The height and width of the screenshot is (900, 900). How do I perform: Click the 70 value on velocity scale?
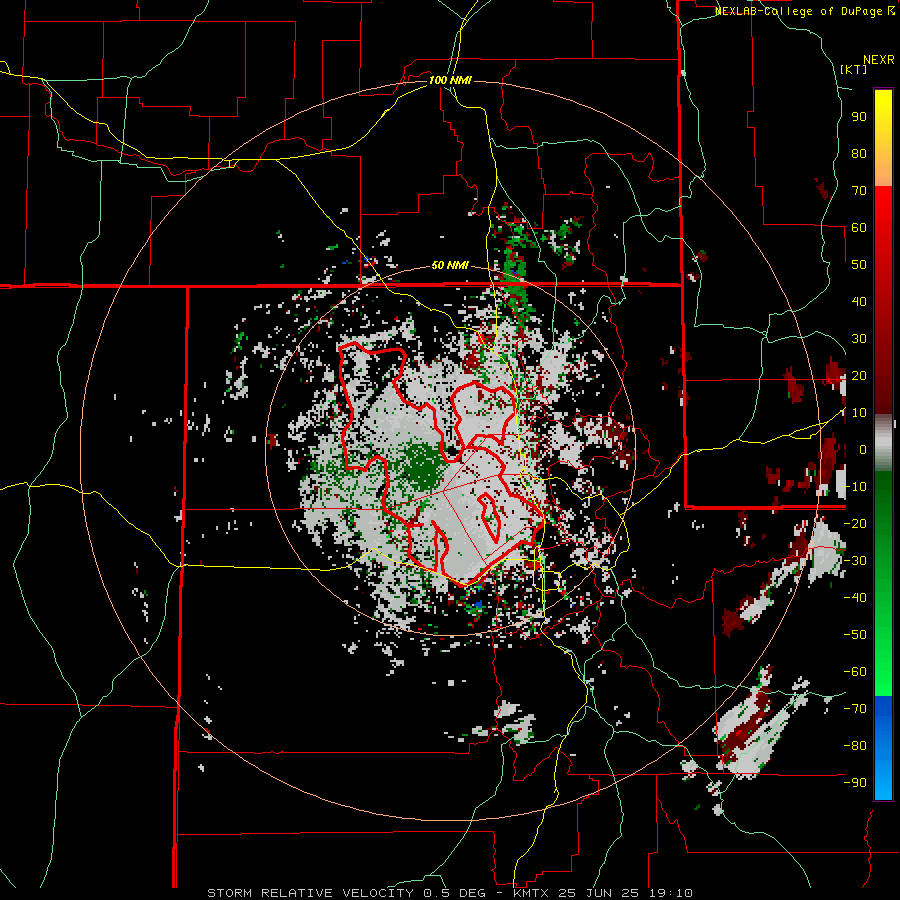[x=859, y=191]
